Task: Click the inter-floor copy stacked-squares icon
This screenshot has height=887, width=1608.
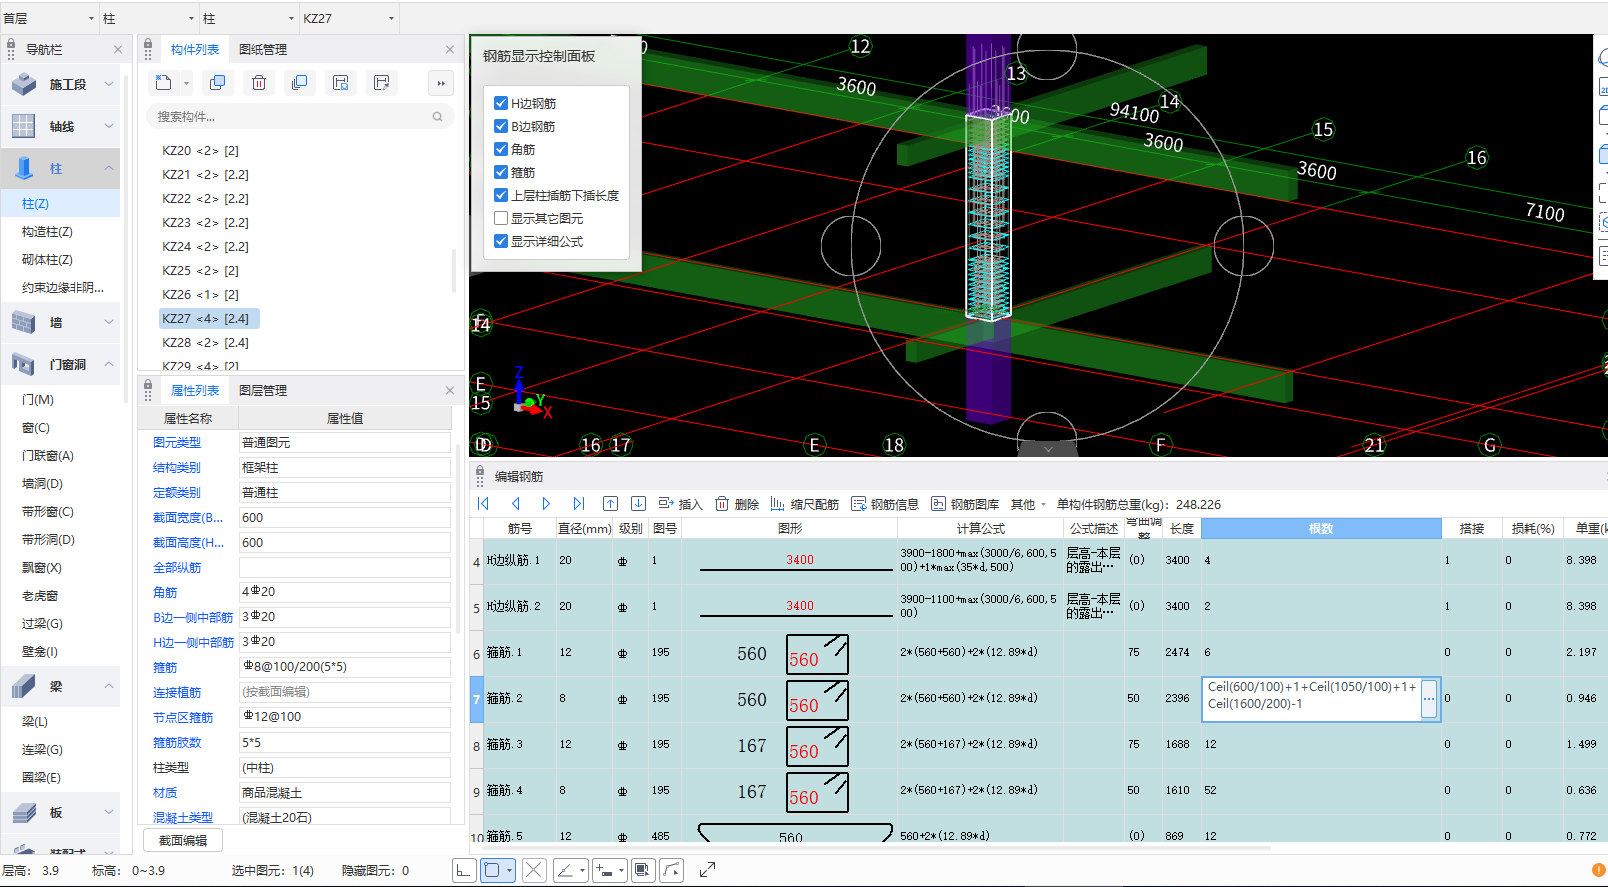Action: tap(299, 83)
